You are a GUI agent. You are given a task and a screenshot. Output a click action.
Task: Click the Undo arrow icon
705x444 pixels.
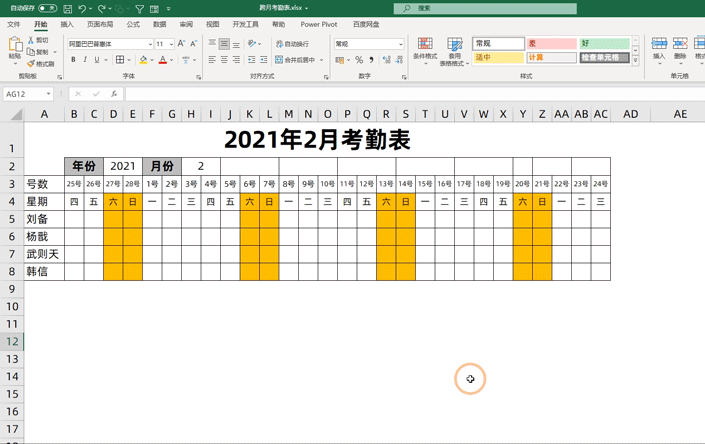pyautogui.click(x=82, y=9)
